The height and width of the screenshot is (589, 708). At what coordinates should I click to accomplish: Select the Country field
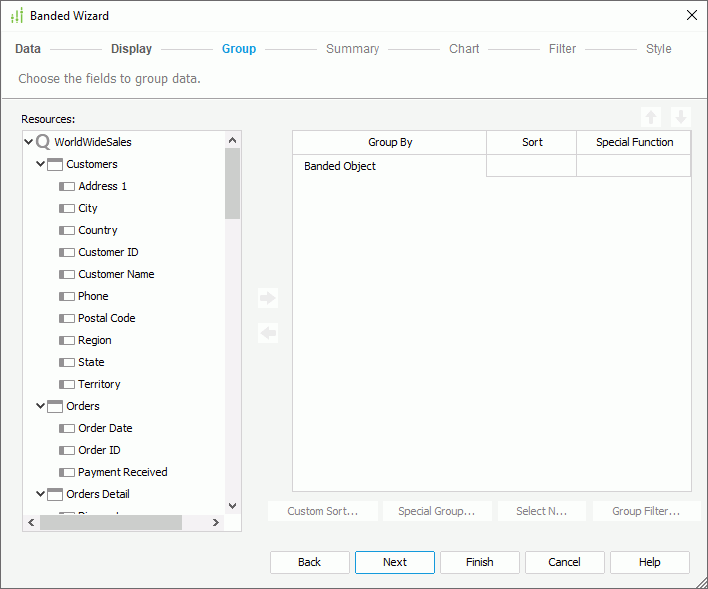click(98, 230)
